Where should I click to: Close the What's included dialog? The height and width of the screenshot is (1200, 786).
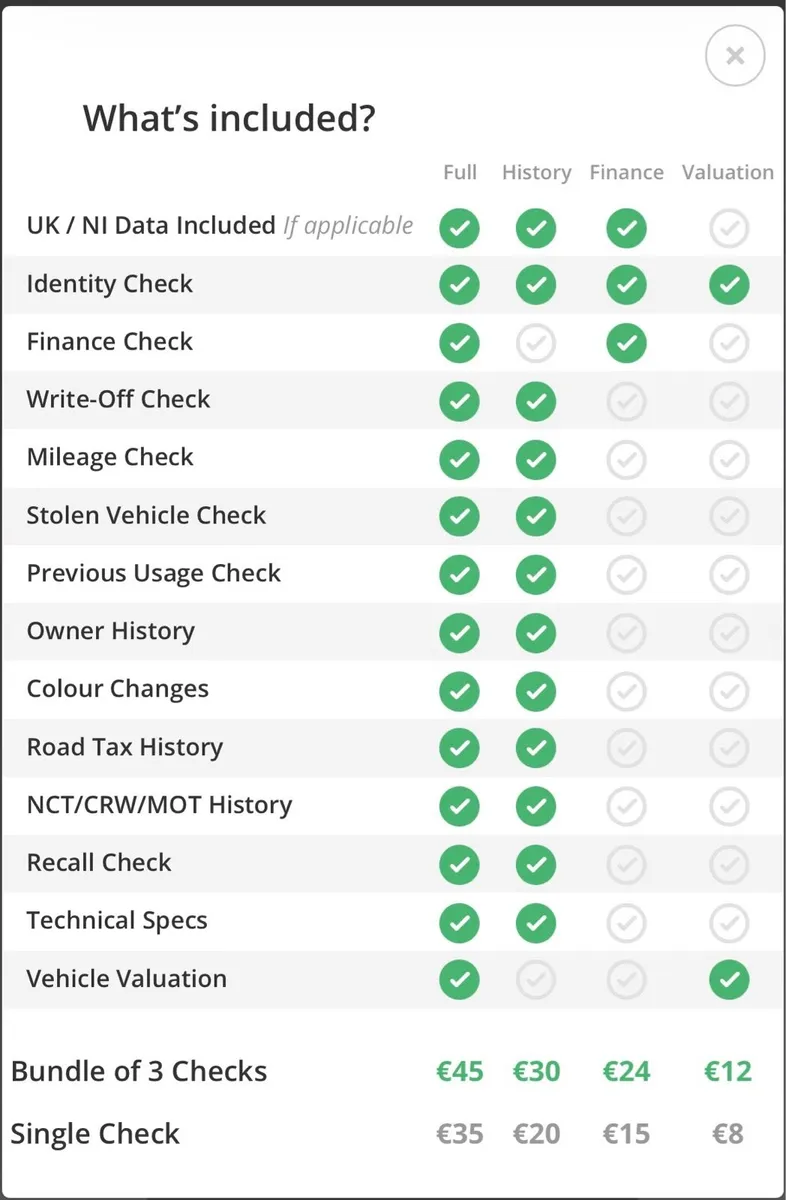point(735,56)
